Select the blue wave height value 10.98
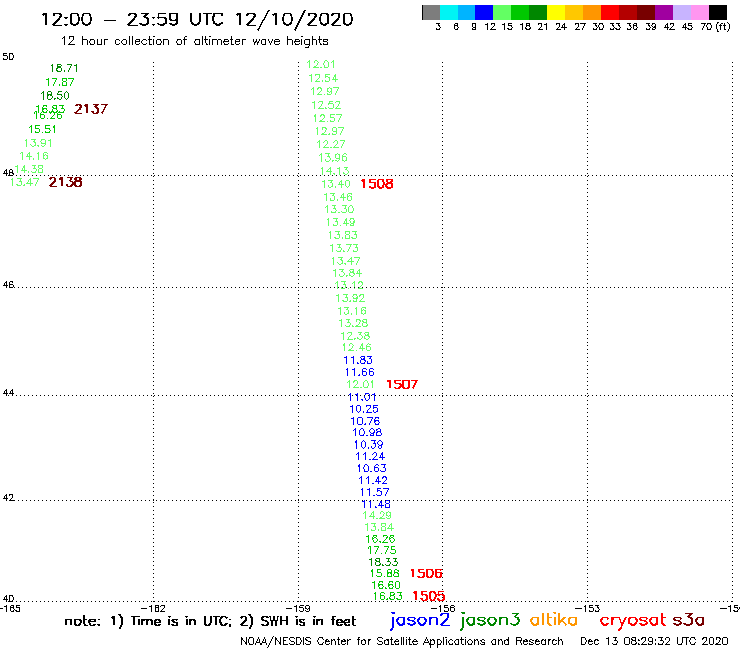Viewport: 740px width, 650px height. (367, 432)
